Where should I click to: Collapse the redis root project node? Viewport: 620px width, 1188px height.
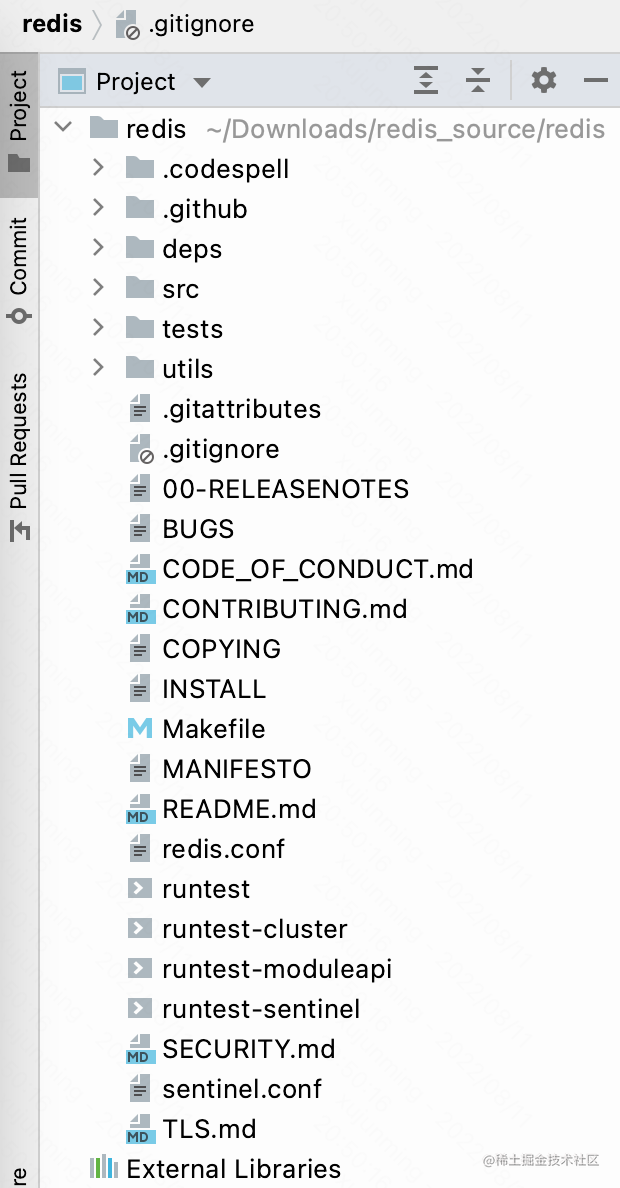tap(64, 127)
